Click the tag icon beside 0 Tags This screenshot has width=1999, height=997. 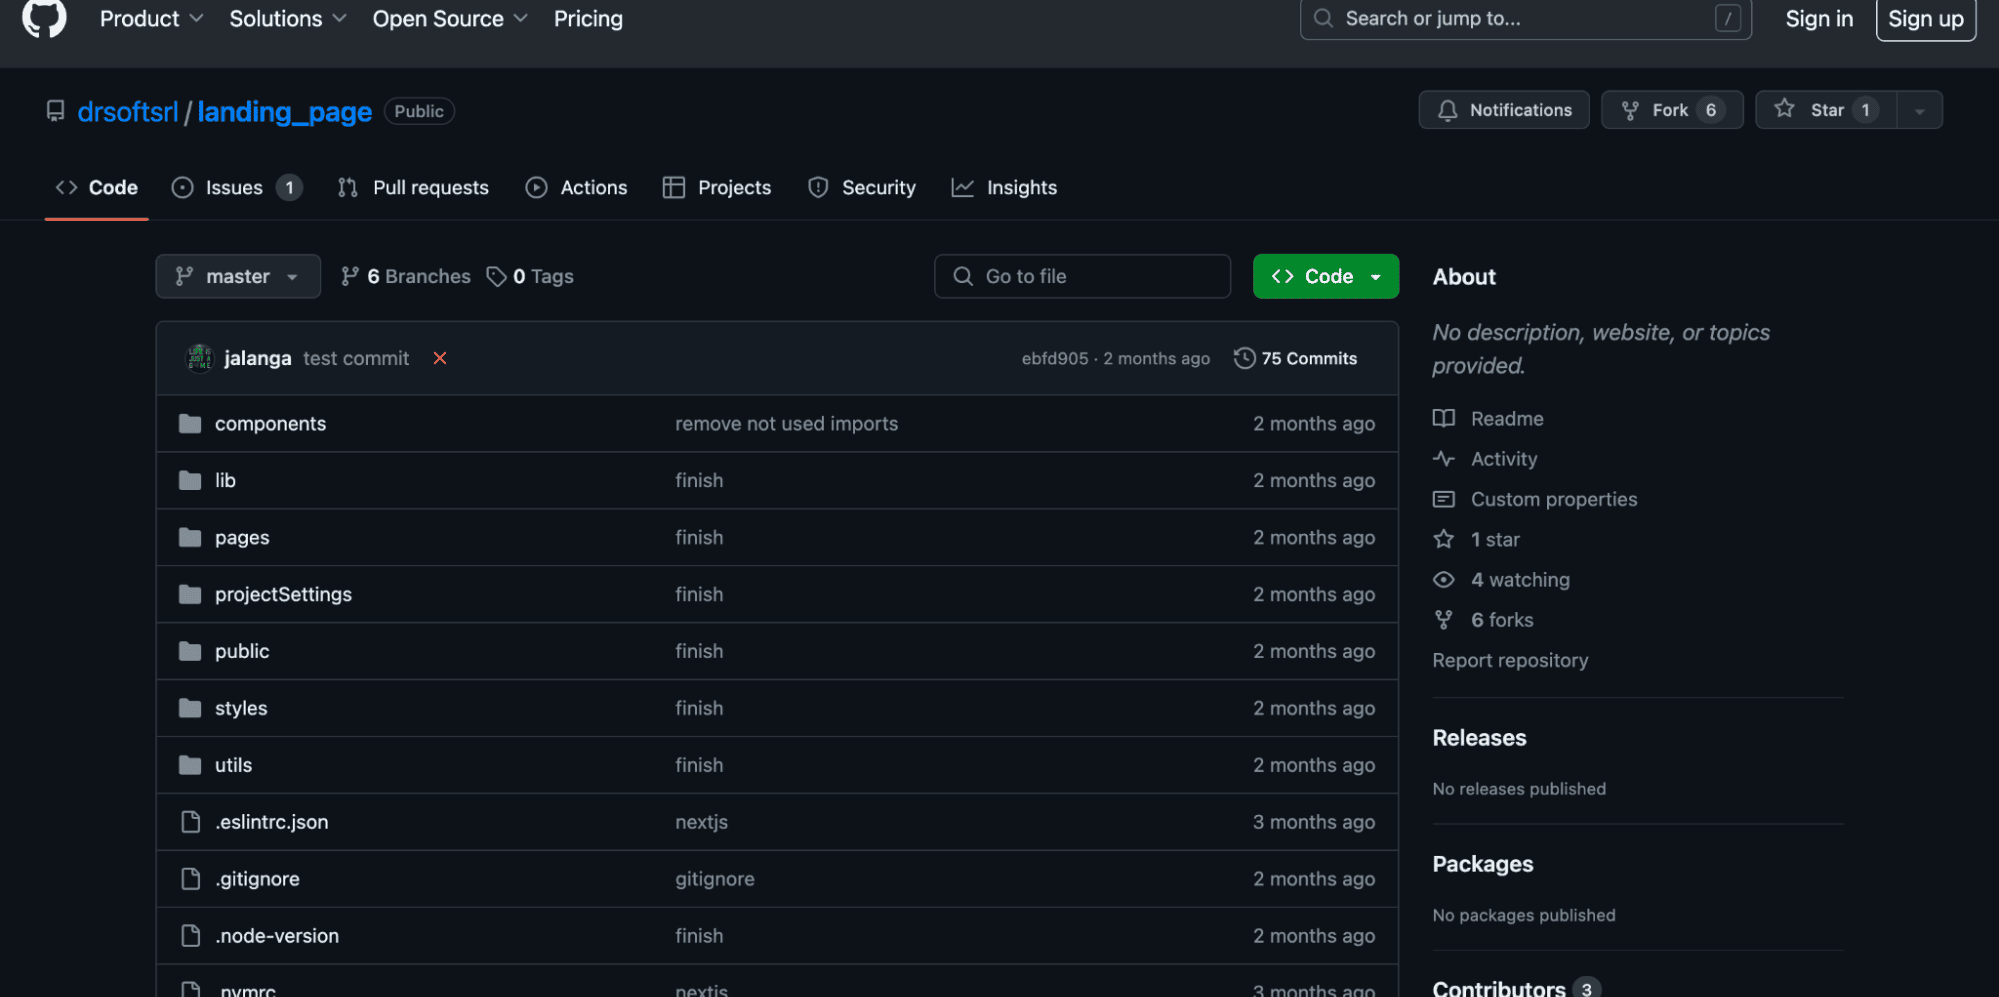pyautogui.click(x=496, y=276)
